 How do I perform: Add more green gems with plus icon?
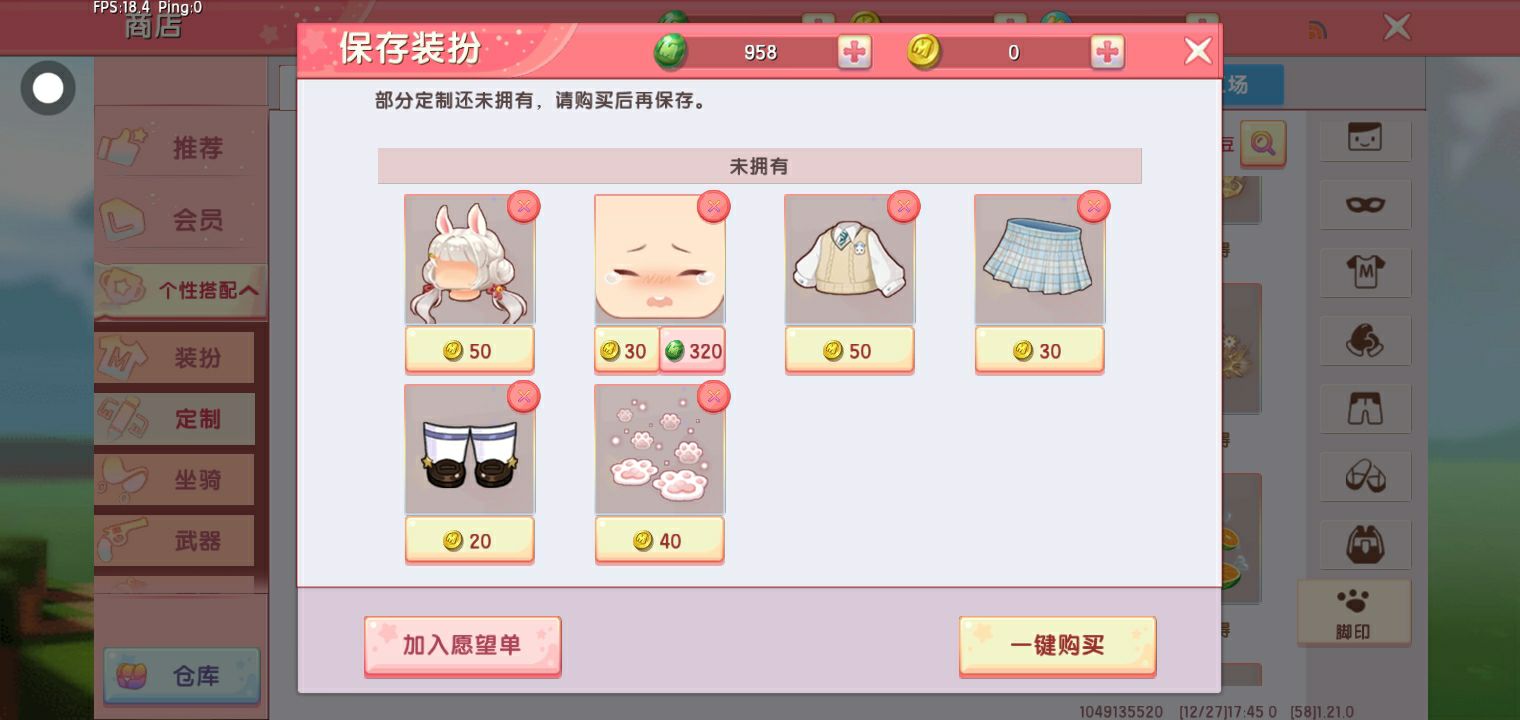coord(854,52)
